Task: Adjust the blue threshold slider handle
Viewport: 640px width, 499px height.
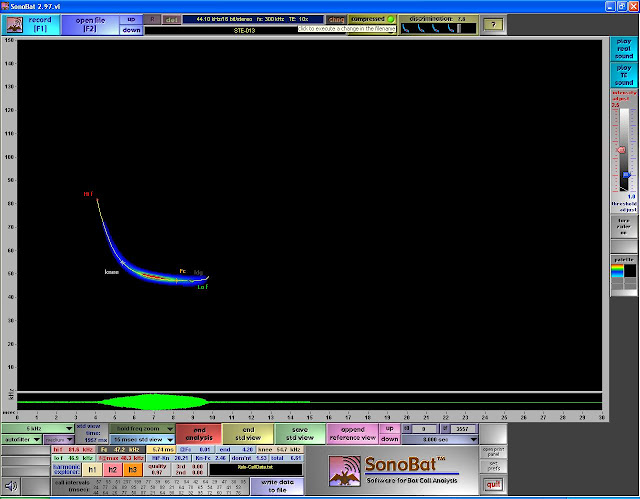Action: pos(627,175)
